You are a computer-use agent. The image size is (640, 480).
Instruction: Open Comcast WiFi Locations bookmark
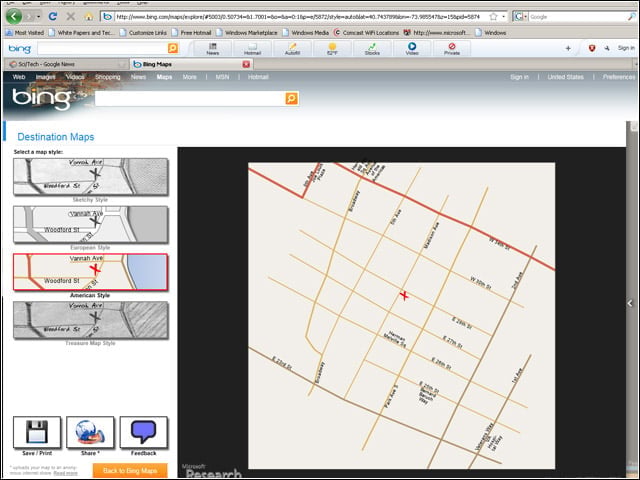coord(366,33)
